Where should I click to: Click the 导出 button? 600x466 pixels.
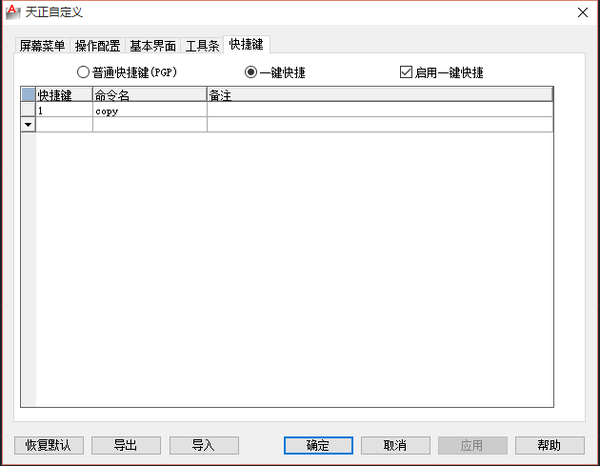(126, 445)
